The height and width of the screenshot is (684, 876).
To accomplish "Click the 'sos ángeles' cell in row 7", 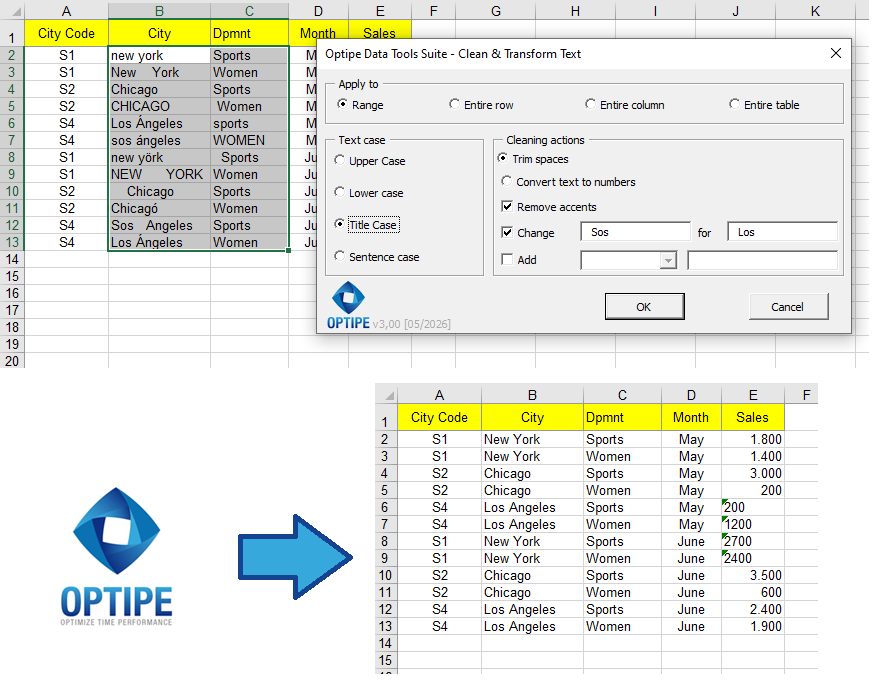I will point(159,140).
